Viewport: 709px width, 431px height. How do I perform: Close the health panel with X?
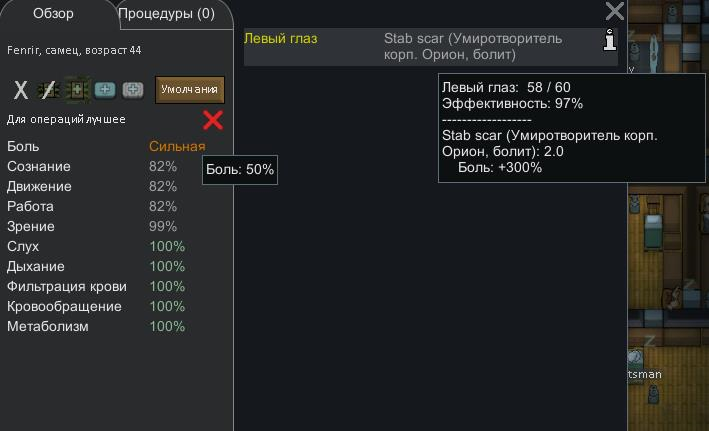(x=615, y=12)
